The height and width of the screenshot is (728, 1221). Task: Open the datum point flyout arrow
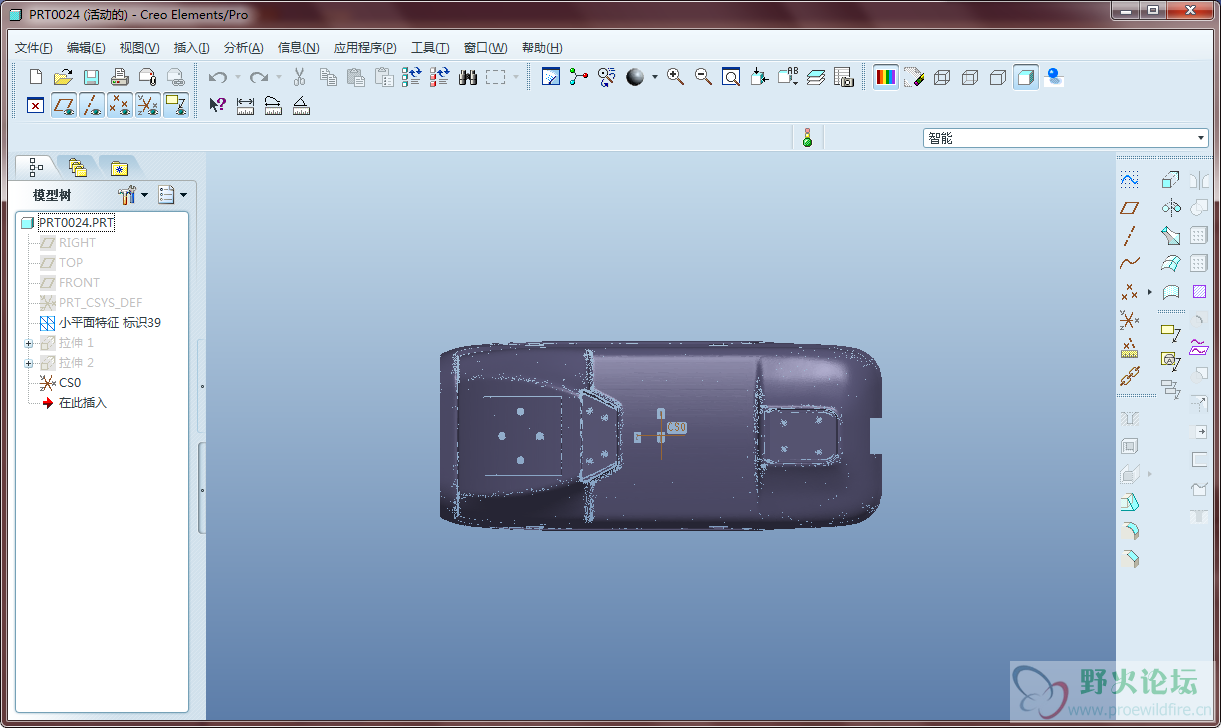pos(1149,292)
